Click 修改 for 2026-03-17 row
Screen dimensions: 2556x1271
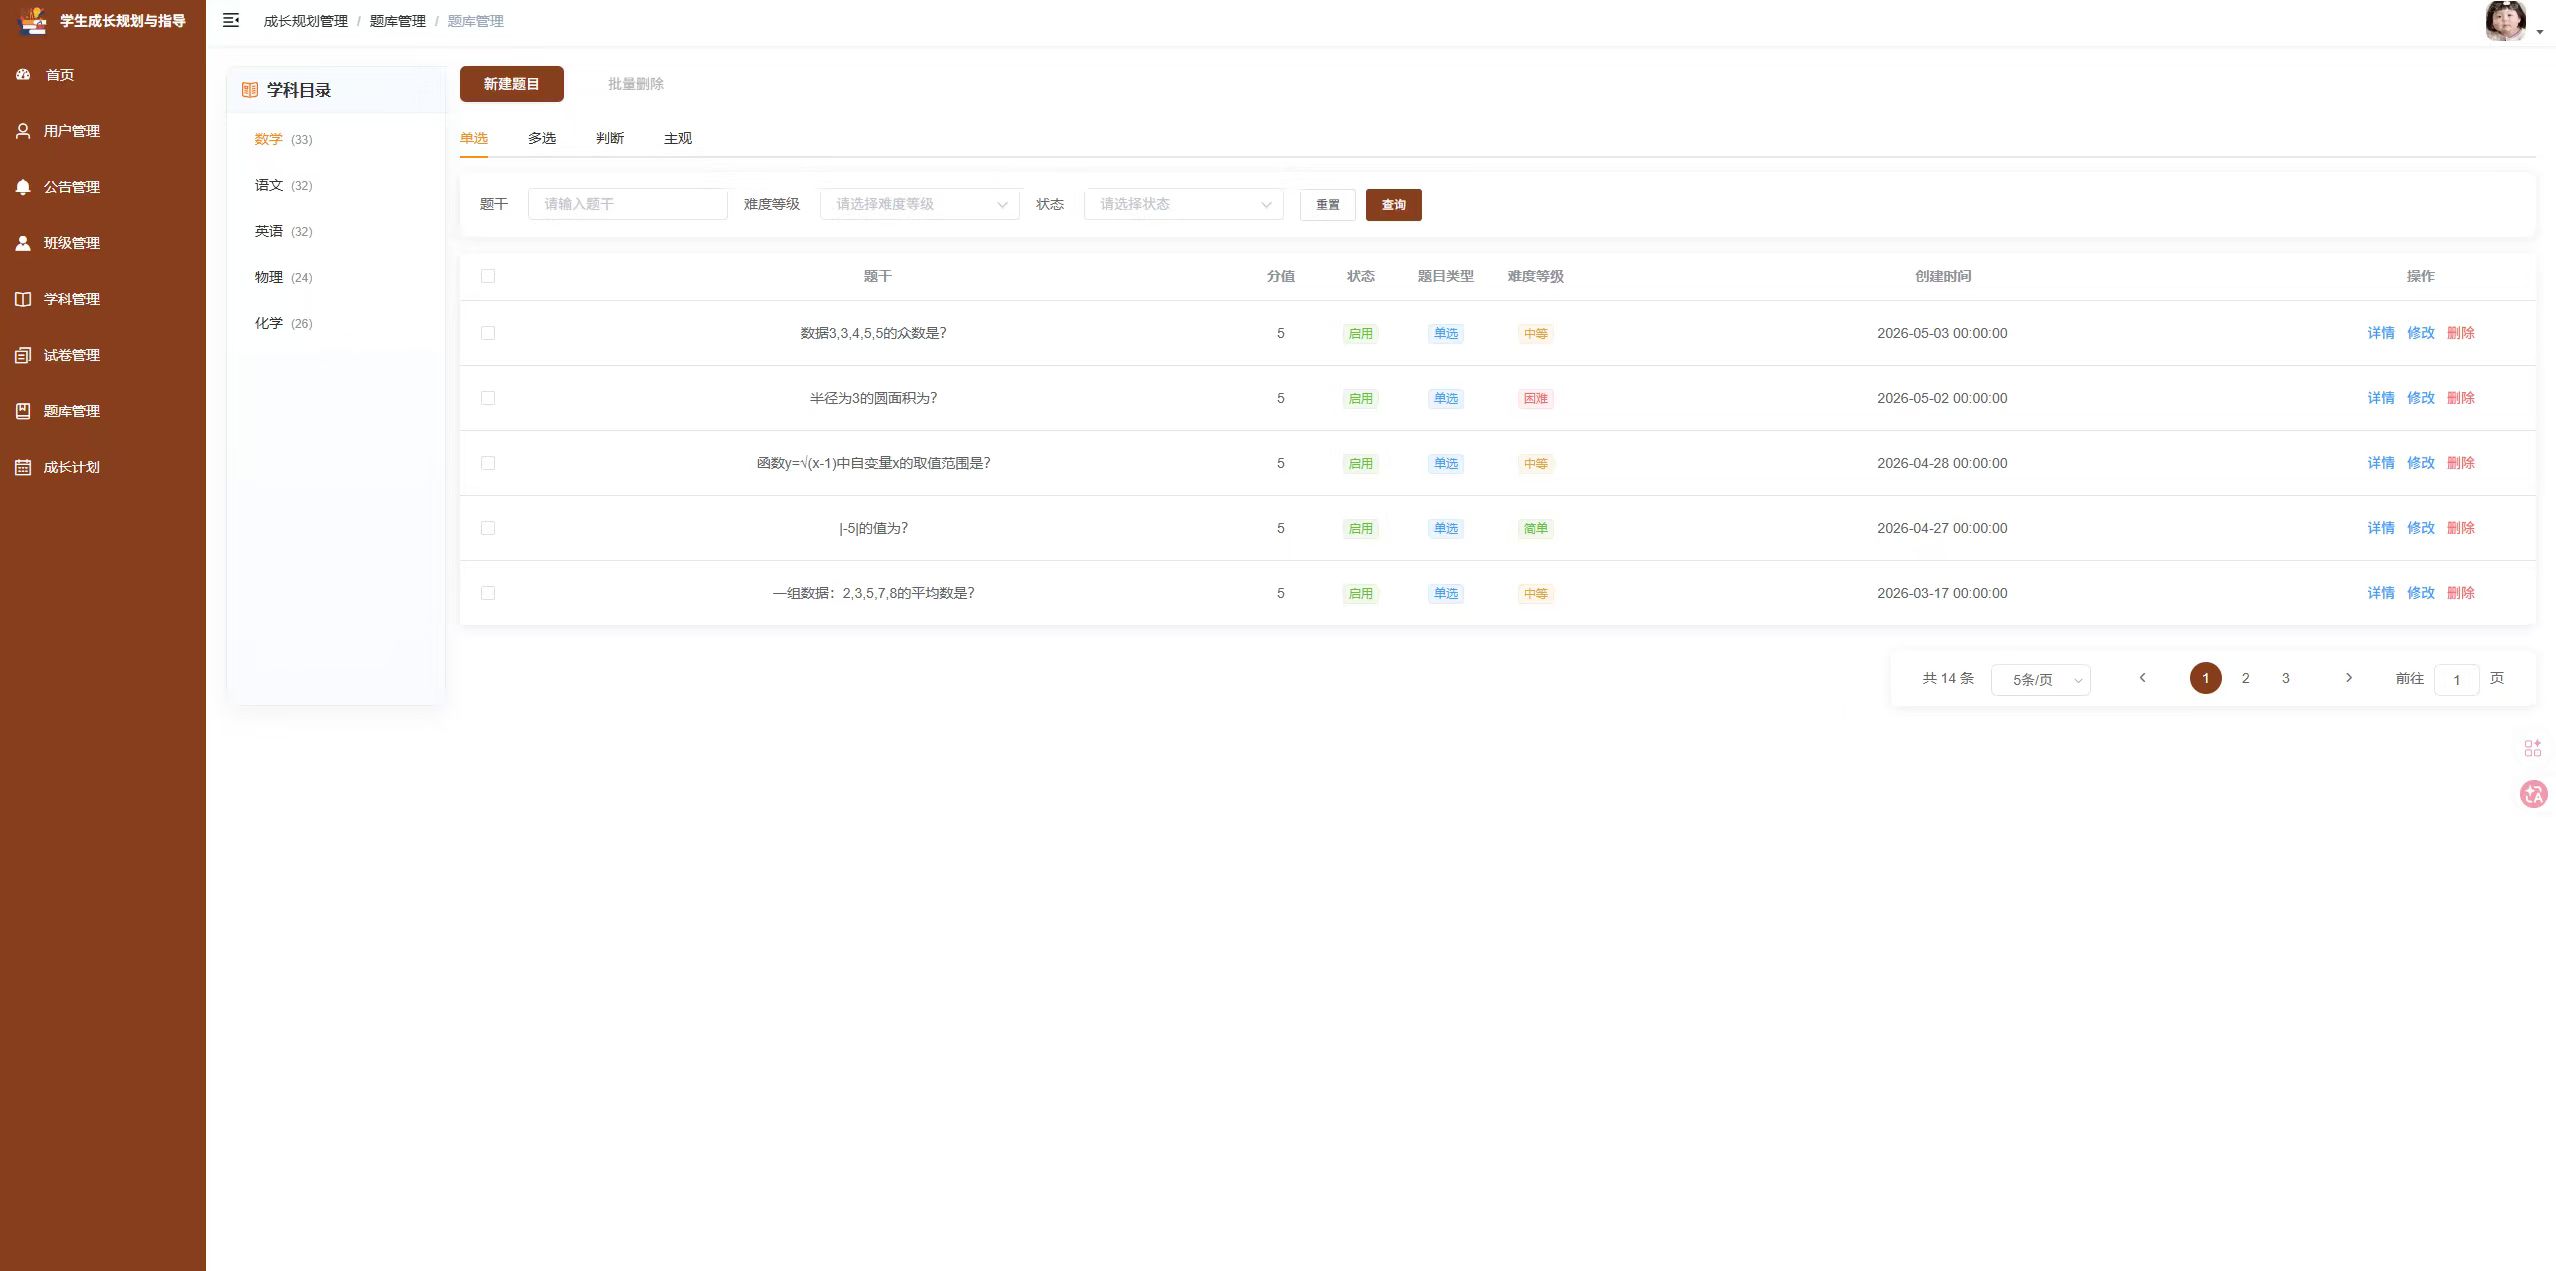coord(2421,593)
